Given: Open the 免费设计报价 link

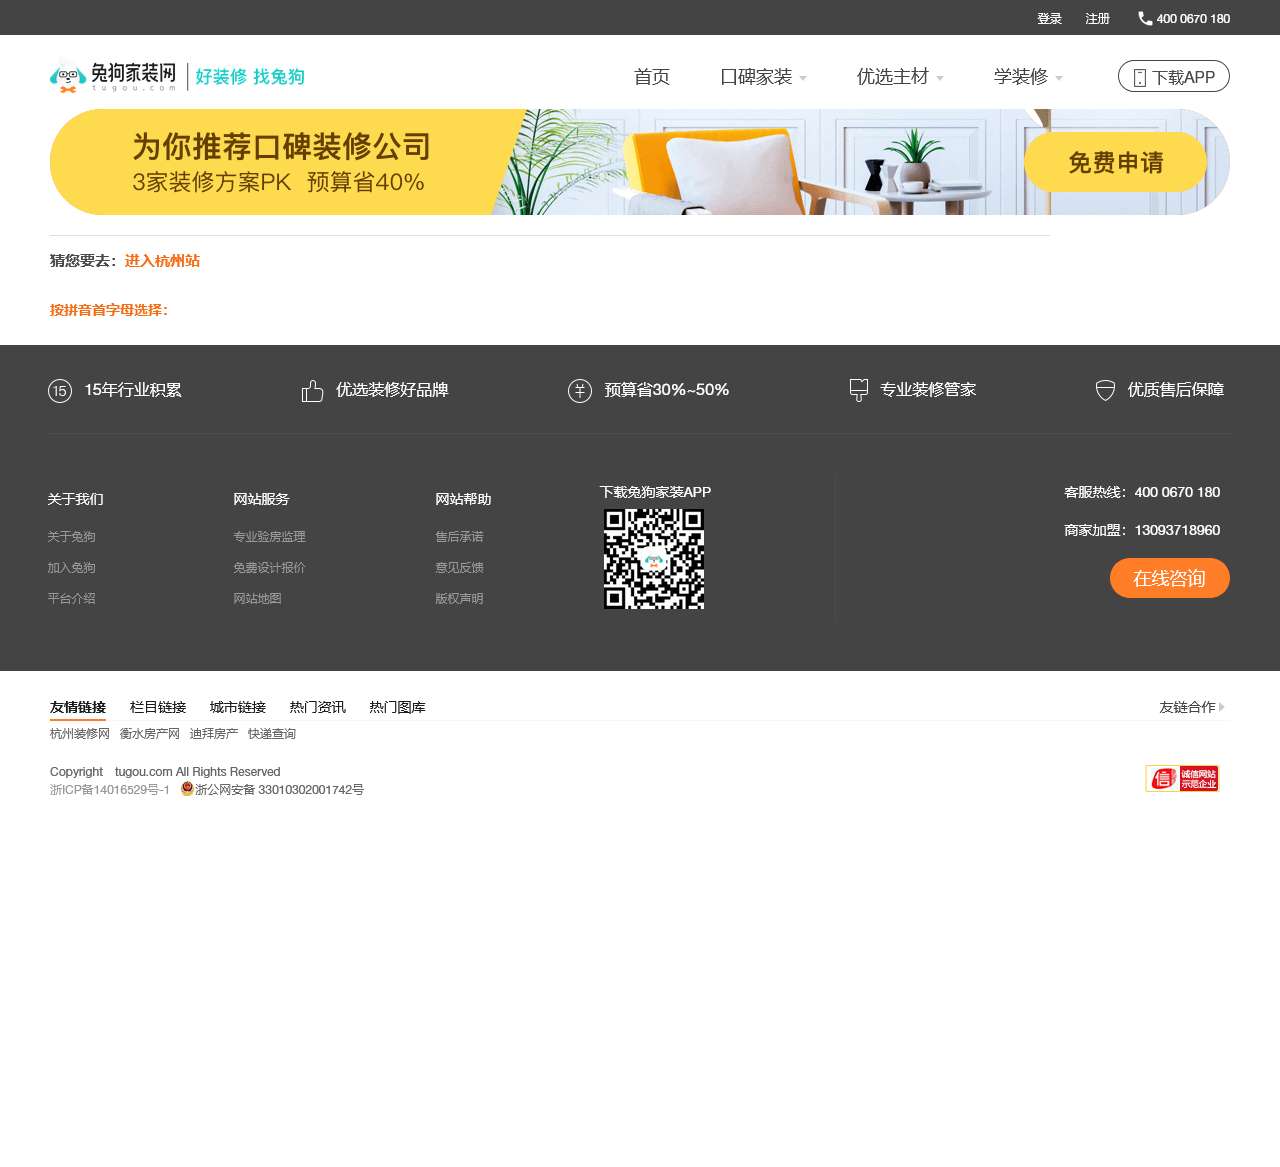Looking at the screenshot, I should click(x=270, y=568).
